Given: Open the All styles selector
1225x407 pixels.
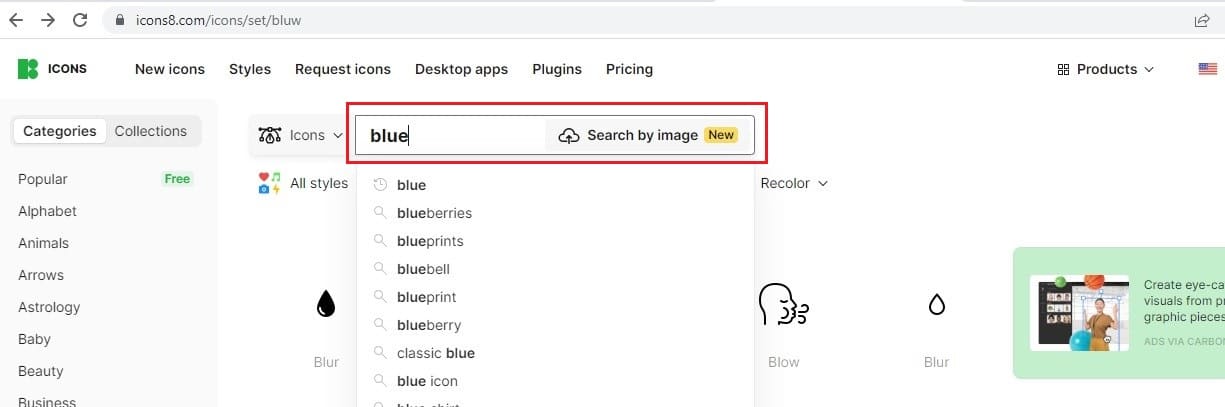Looking at the screenshot, I should pos(304,183).
